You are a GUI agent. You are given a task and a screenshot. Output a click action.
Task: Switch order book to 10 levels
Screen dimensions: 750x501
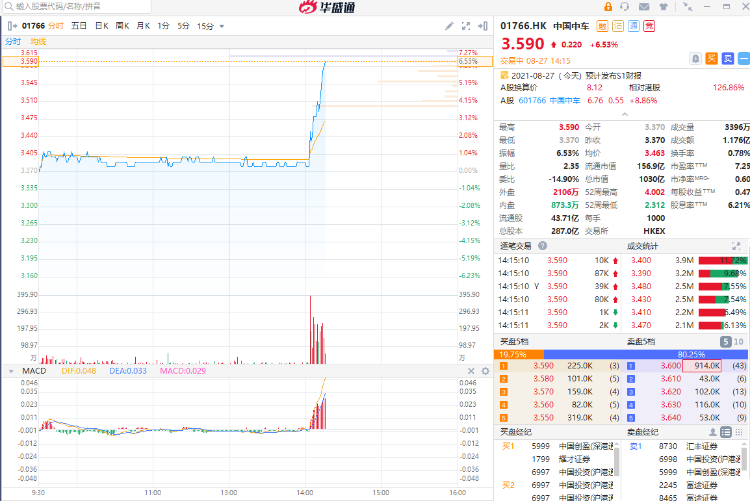click(739, 342)
